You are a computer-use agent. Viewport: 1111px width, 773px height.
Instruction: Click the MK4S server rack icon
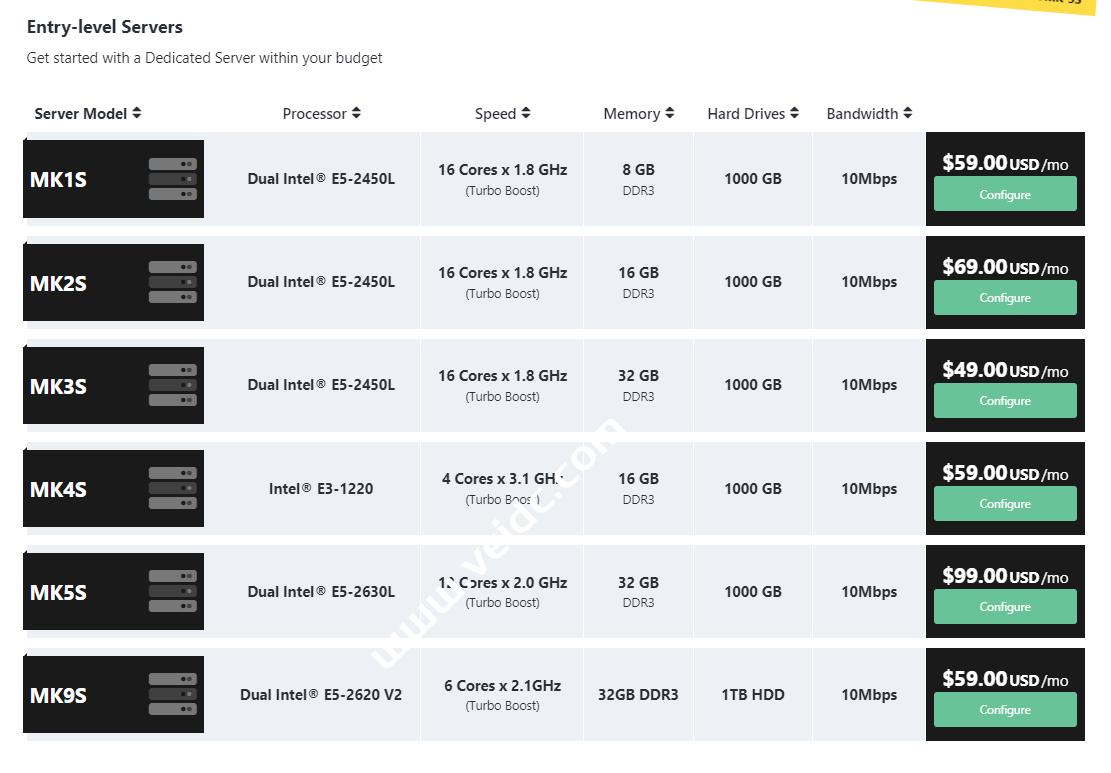172,488
